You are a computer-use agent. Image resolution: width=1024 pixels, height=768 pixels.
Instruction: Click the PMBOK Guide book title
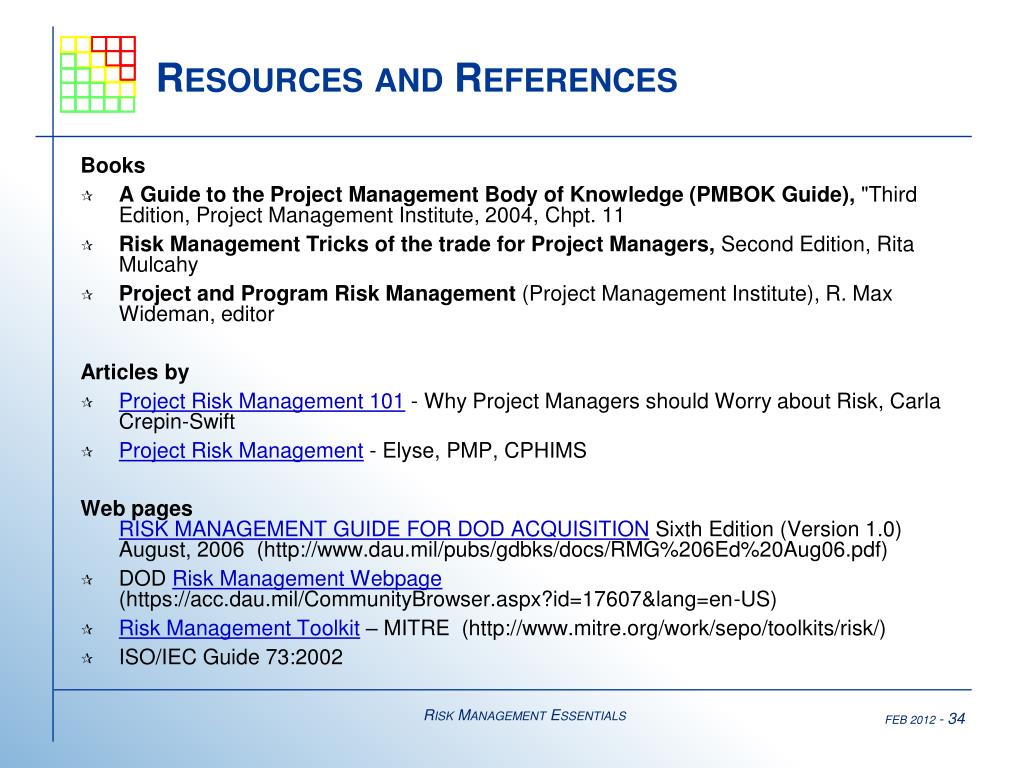tap(487, 195)
